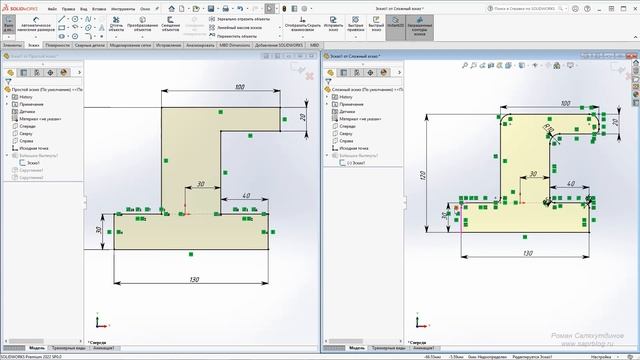640x360 pixels.
Task: Toggle Shaded Sketch Contours button
Action: click(419, 27)
